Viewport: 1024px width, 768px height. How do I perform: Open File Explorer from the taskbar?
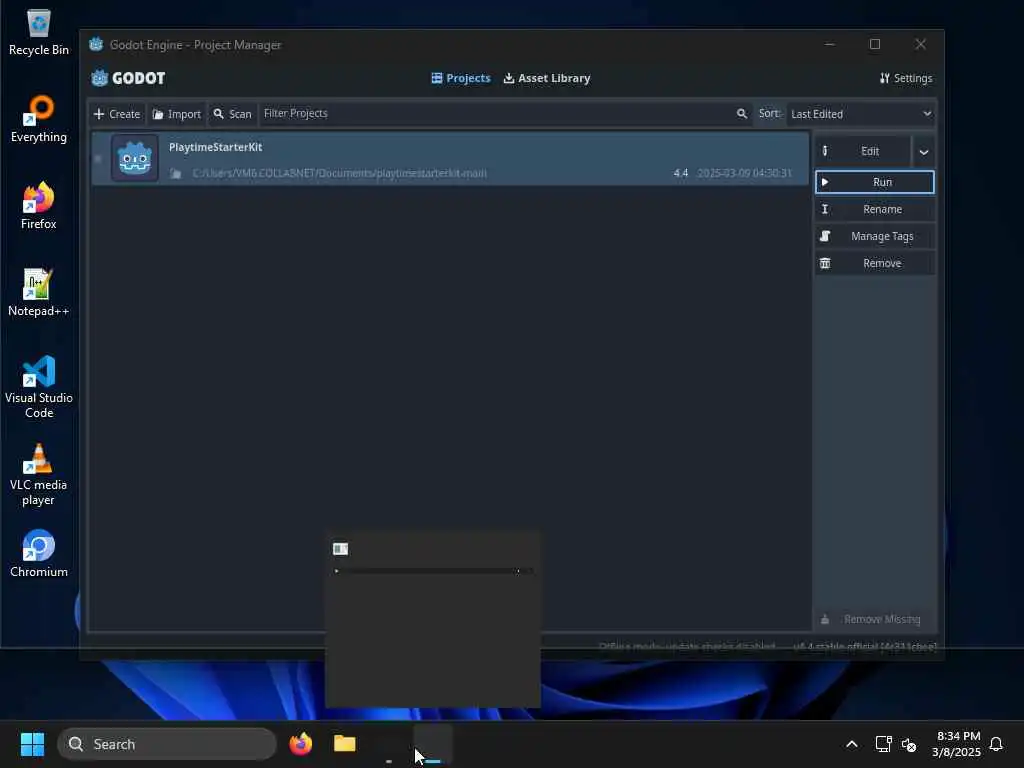coord(344,744)
